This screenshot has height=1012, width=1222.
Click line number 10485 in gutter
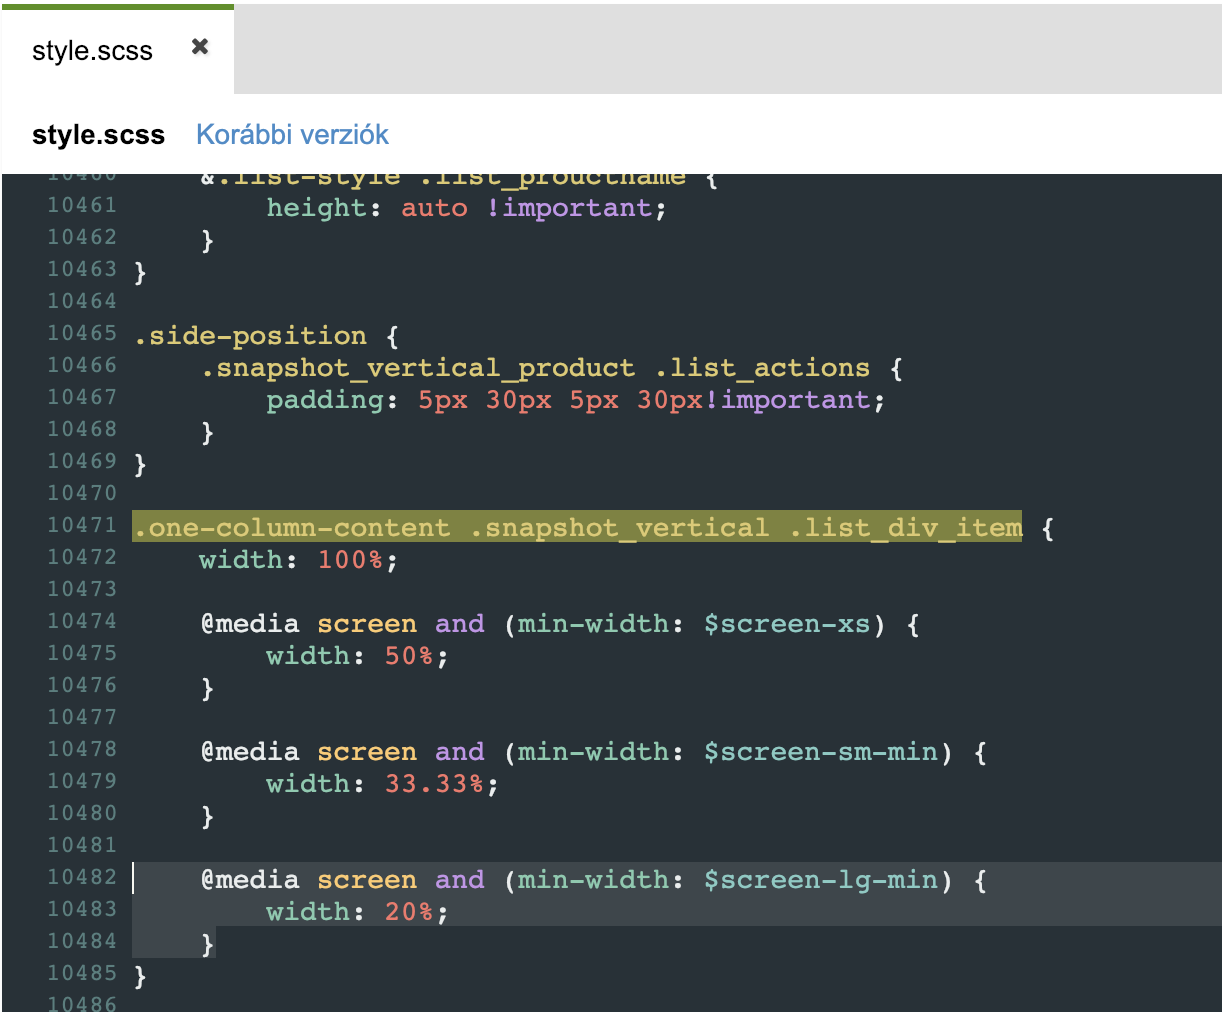pyautogui.click(x=82, y=973)
